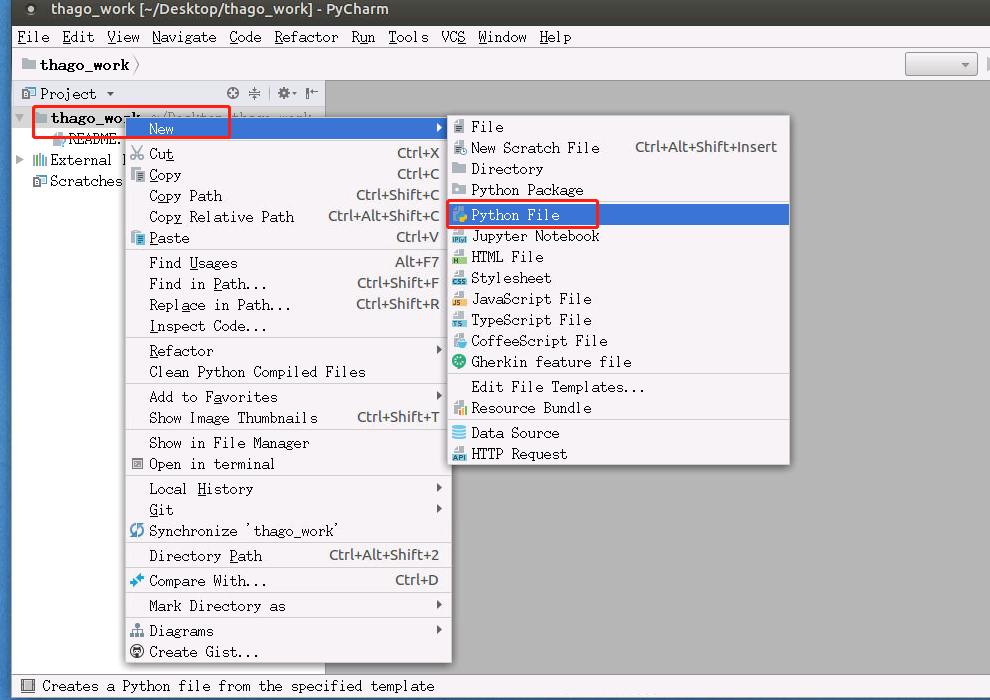Choose Copy Relative Path
The height and width of the screenshot is (700, 990).
(x=289, y=217)
